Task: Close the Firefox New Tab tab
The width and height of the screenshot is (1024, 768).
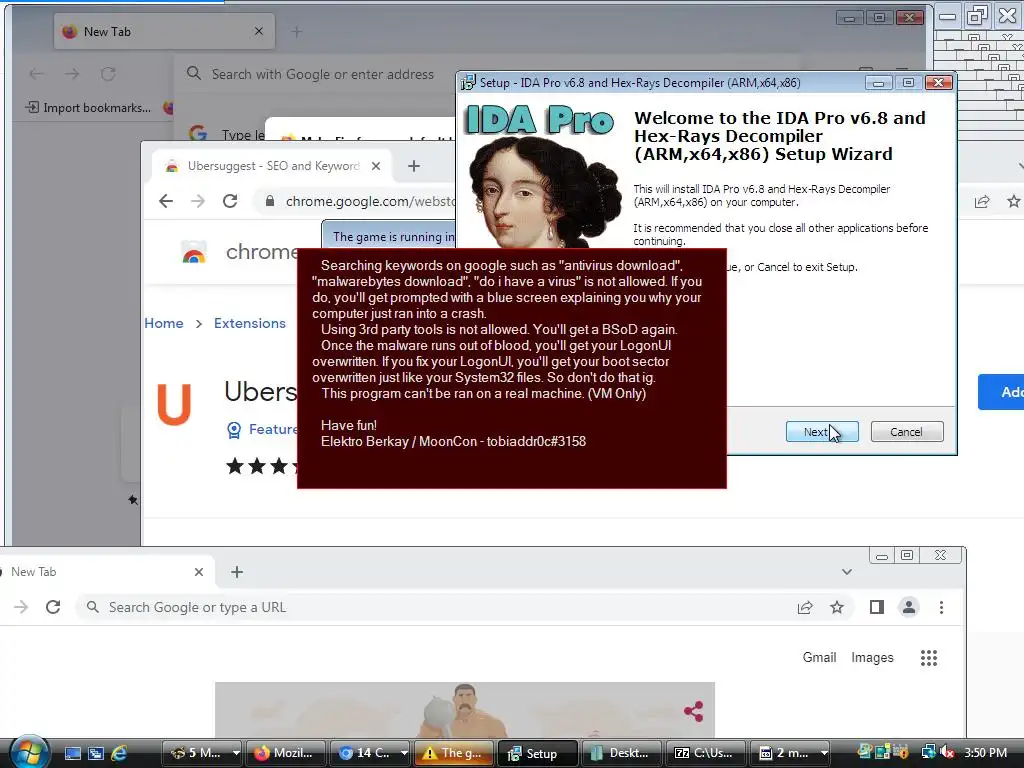Action: pyautogui.click(x=259, y=31)
